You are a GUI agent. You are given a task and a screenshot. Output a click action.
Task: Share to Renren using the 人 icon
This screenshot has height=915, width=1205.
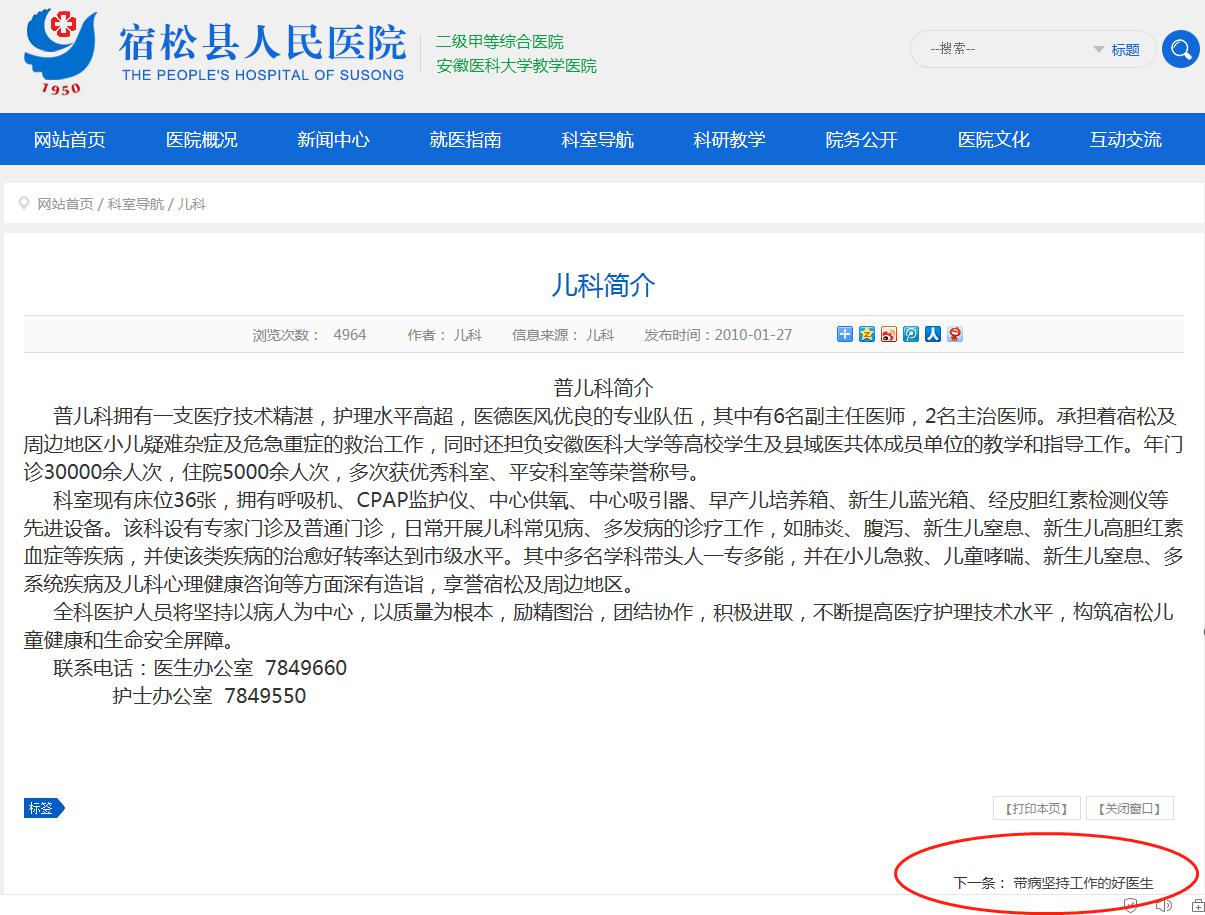point(932,334)
